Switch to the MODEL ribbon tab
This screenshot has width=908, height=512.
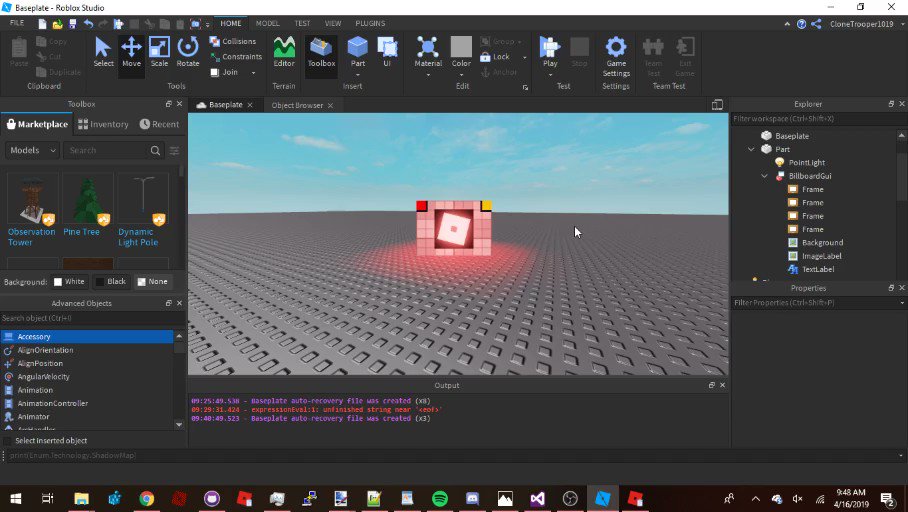click(x=268, y=23)
